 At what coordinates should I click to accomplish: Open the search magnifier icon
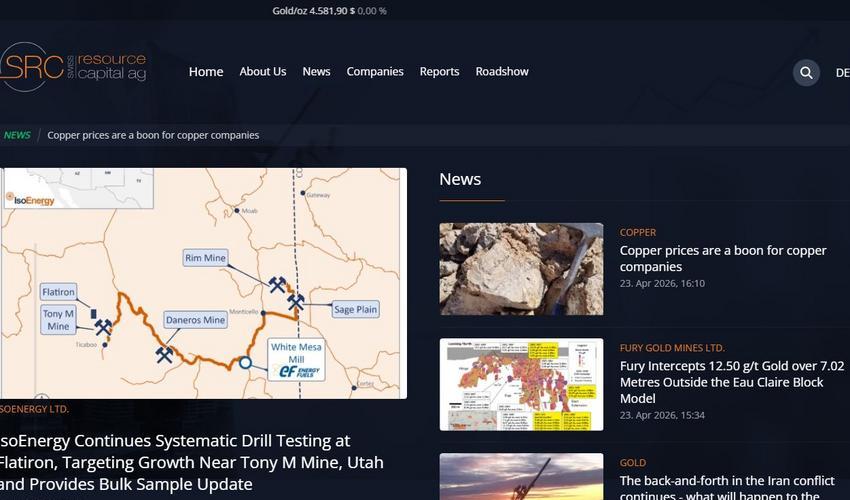806,73
